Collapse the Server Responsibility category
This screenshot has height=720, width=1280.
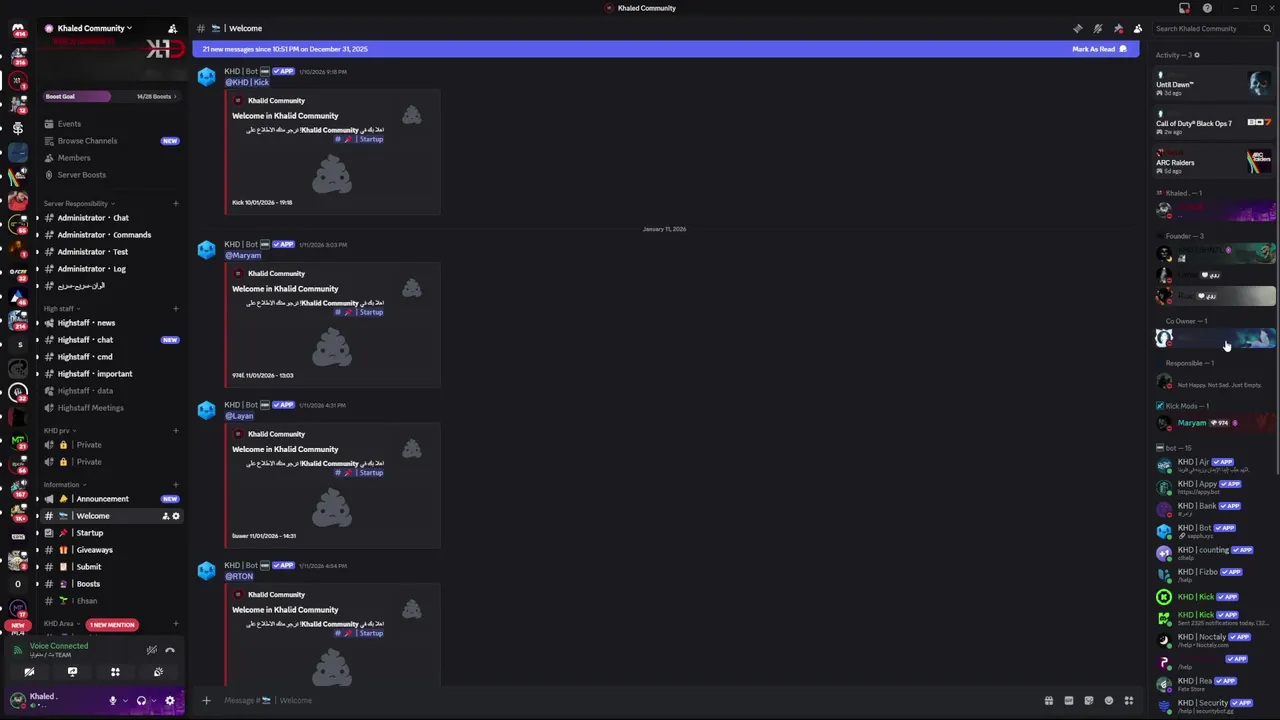pyautogui.click(x=78, y=204)
